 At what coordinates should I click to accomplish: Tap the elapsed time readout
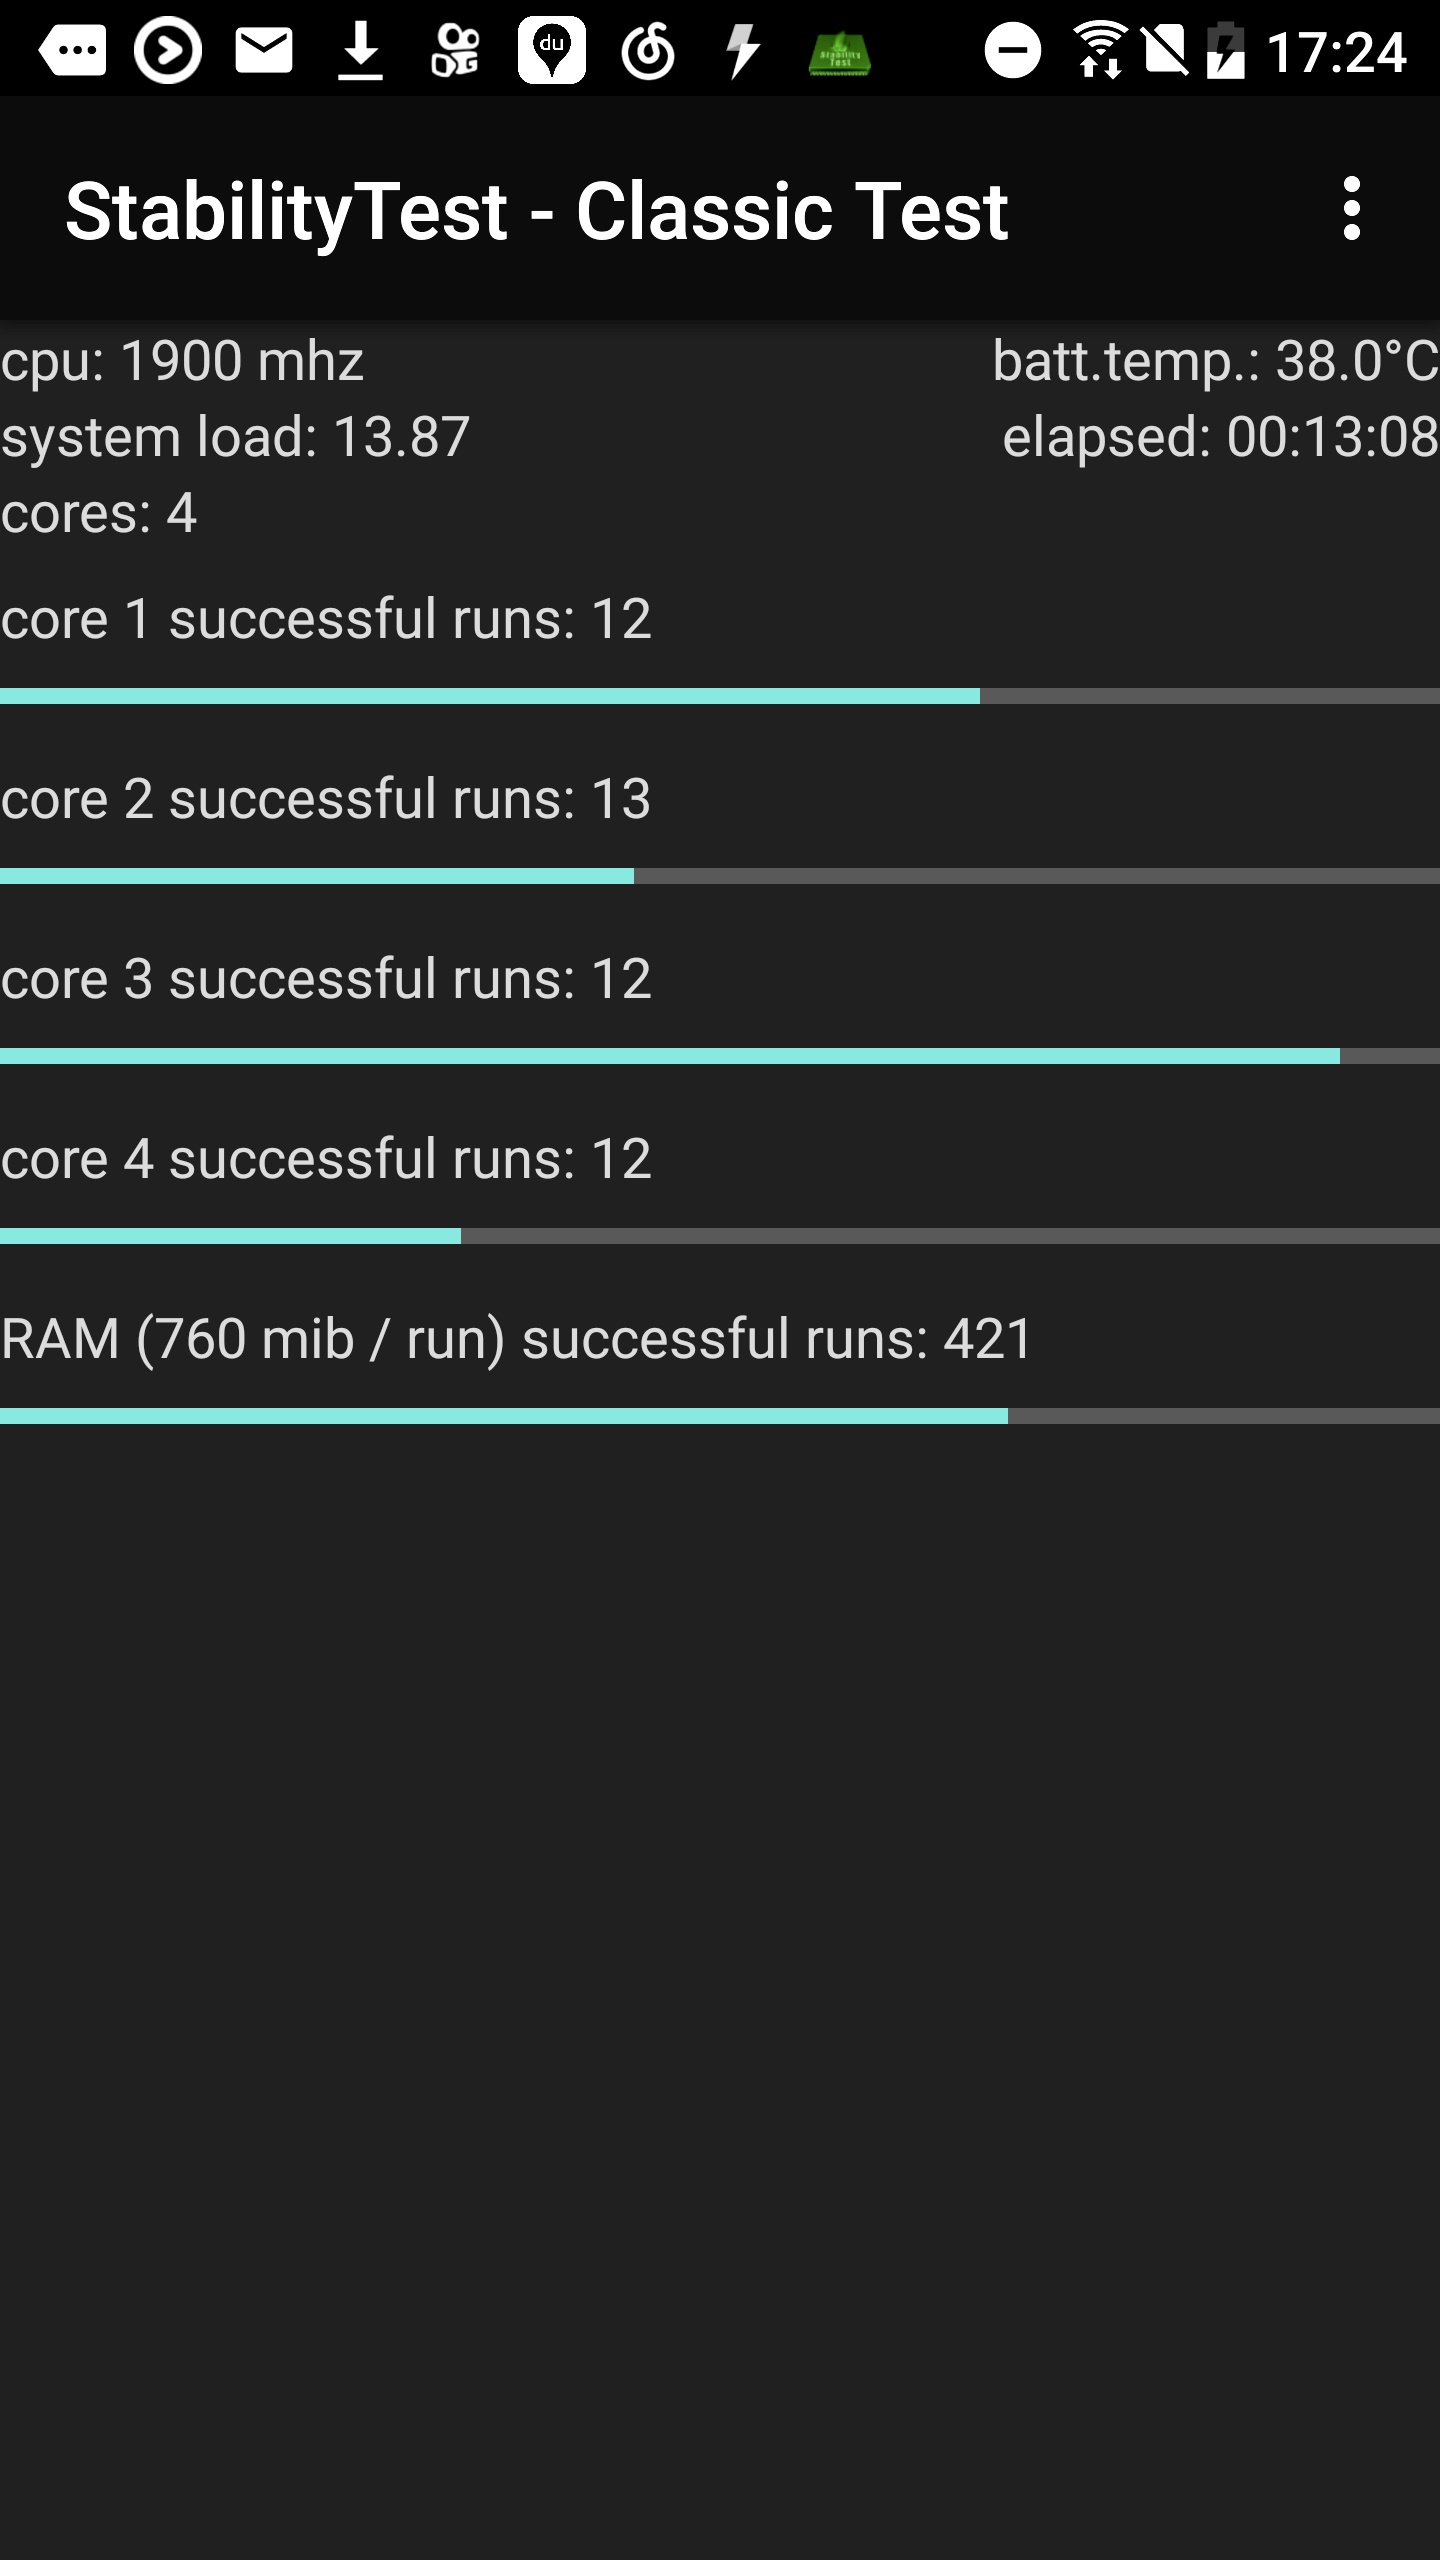point(1220,437)
